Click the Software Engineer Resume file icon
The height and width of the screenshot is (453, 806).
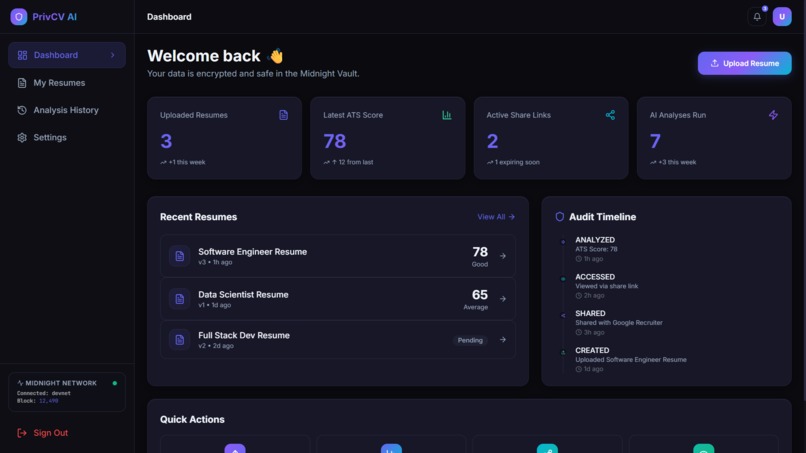coord(179,256)
